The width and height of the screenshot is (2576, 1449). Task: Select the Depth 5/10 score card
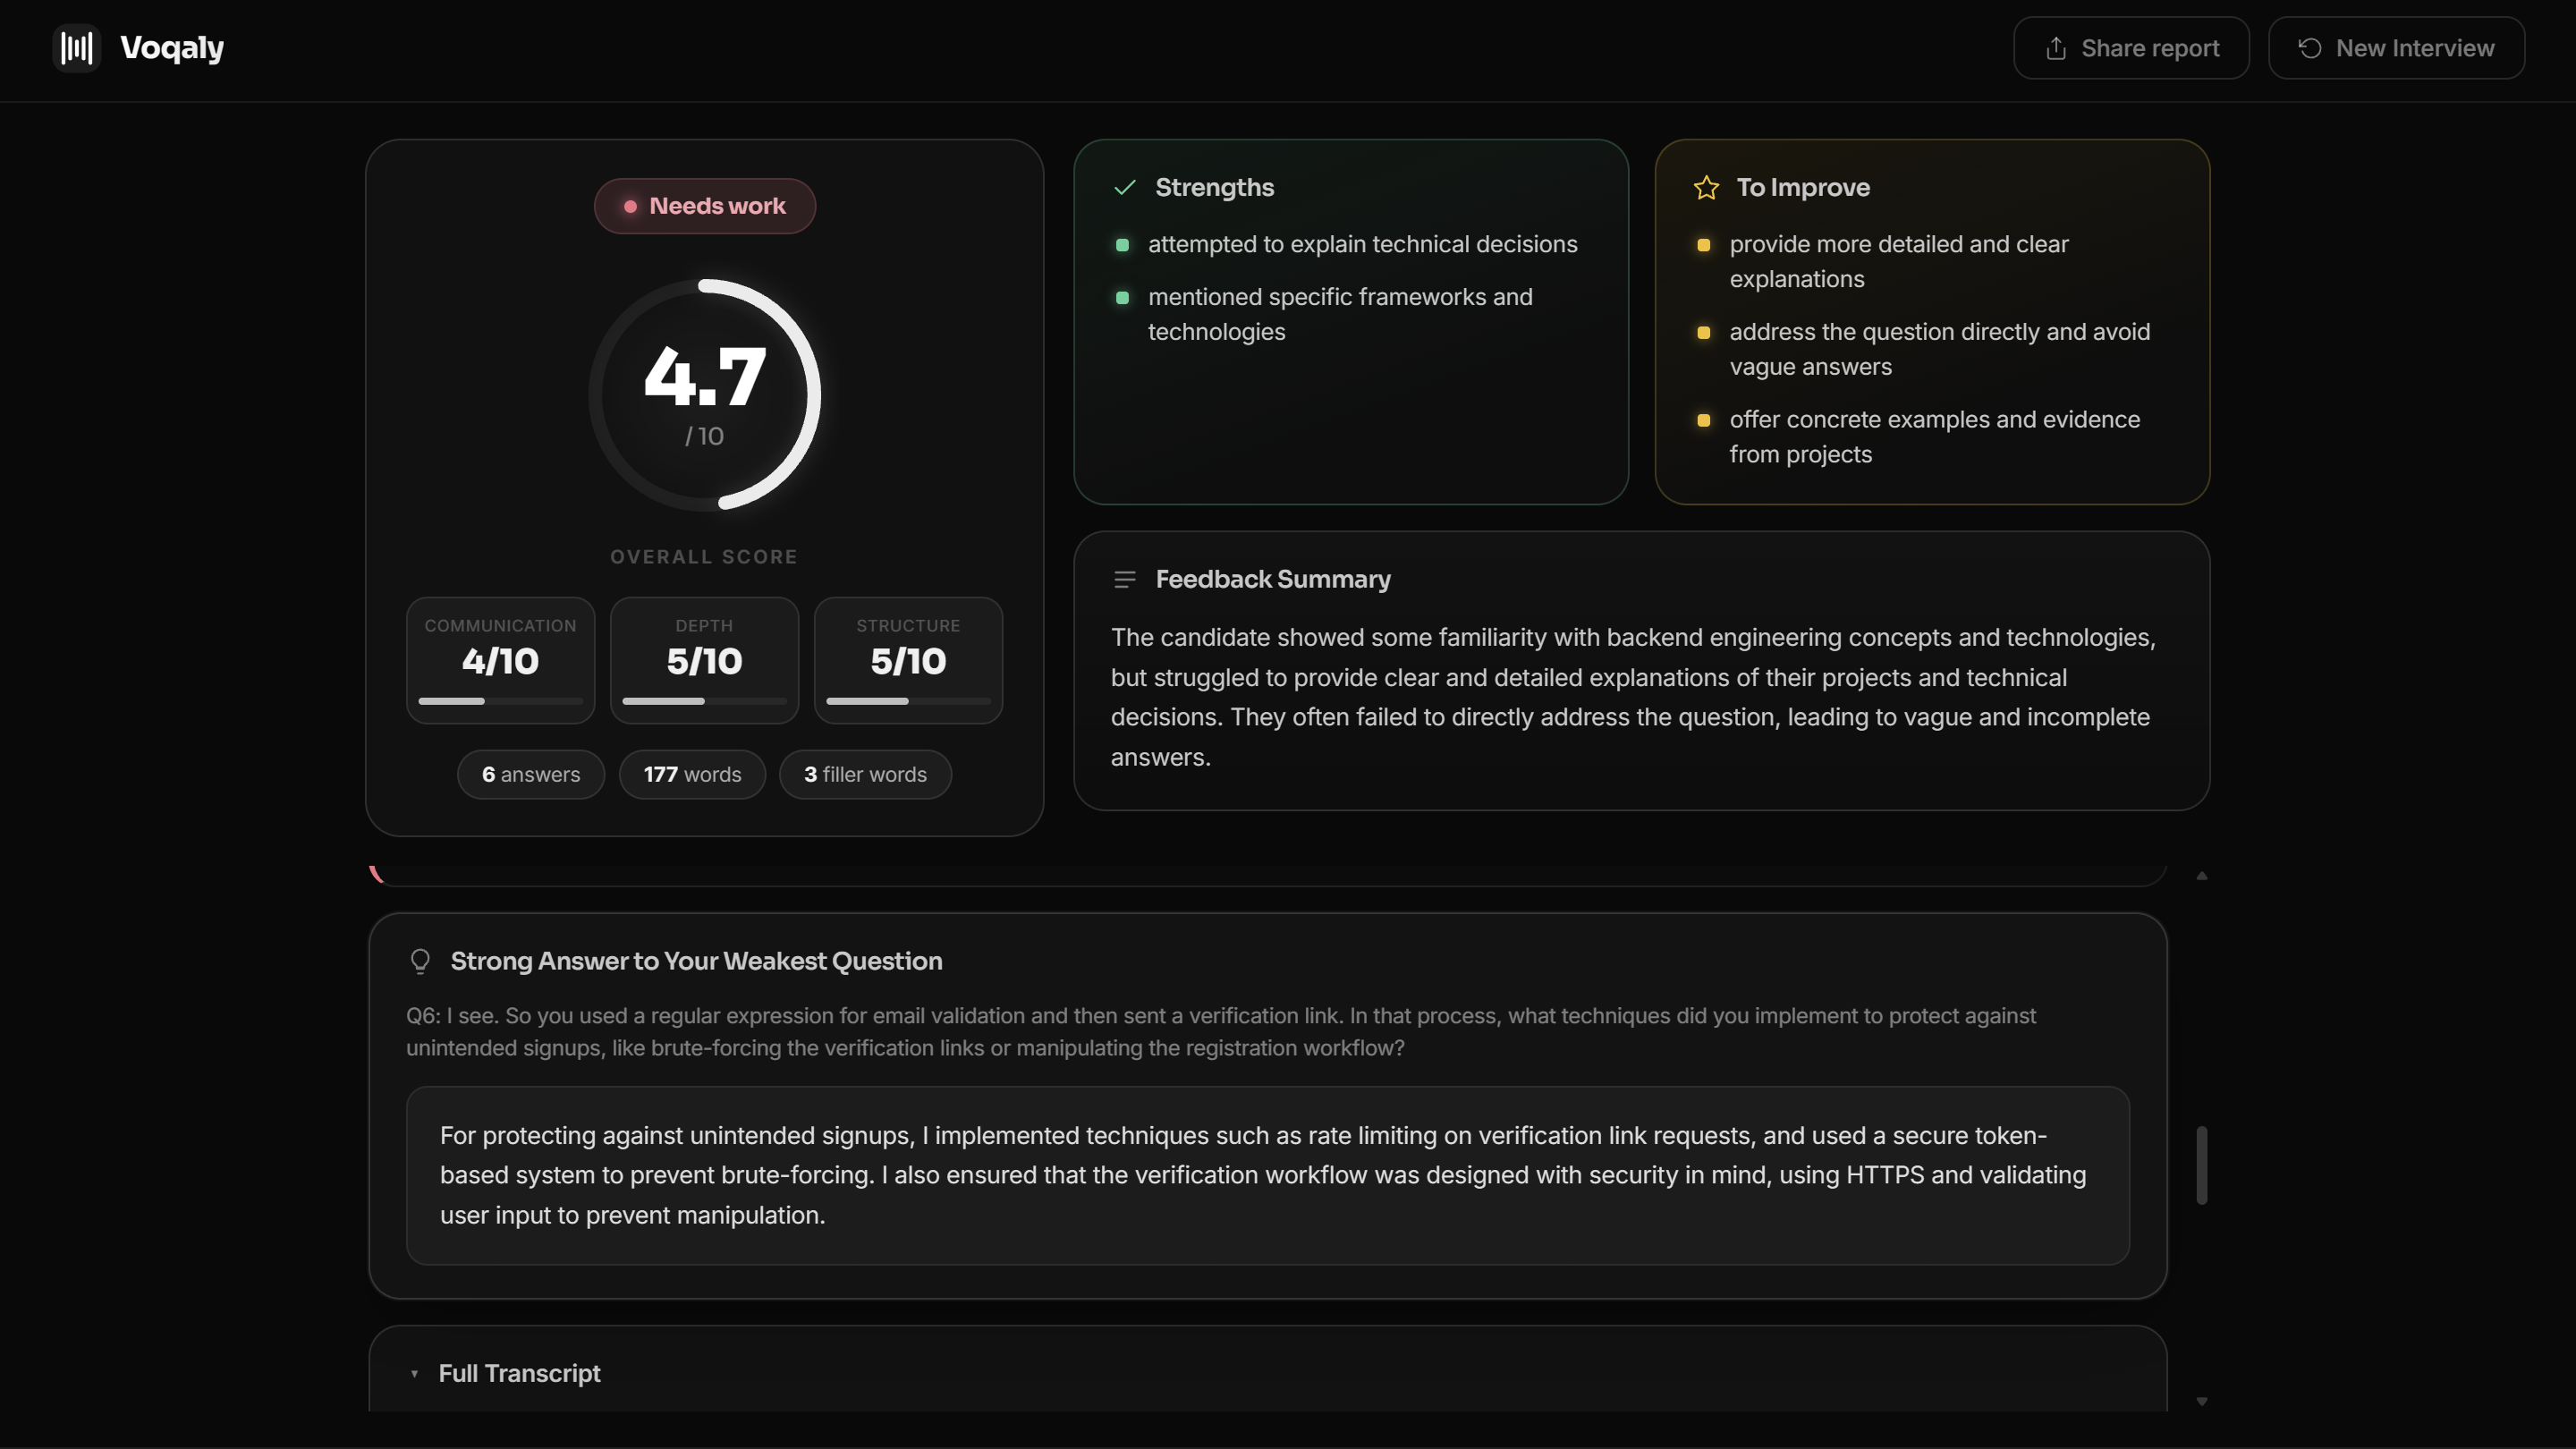point(704,660)
